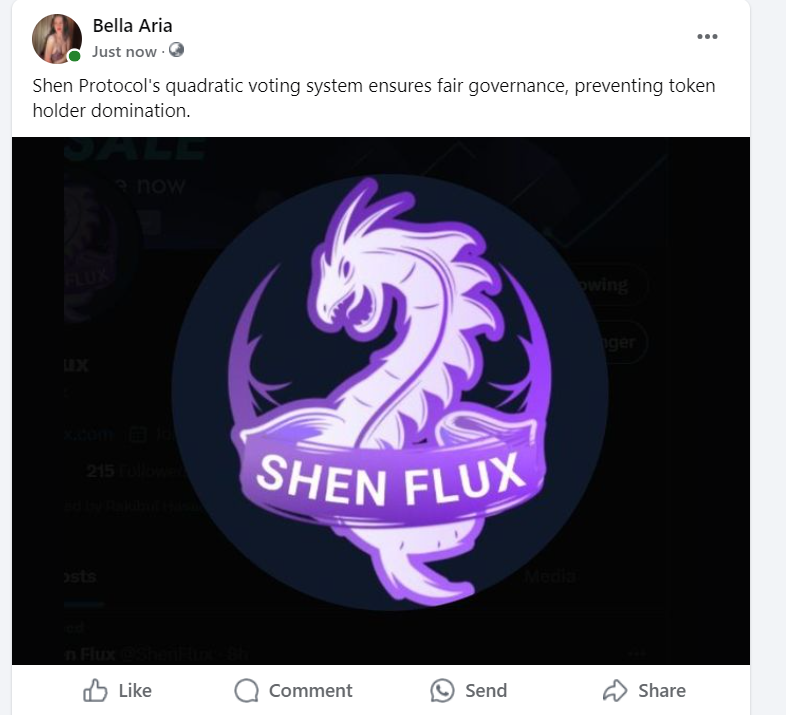Click the Bella Aria name link

click(132, 26)
